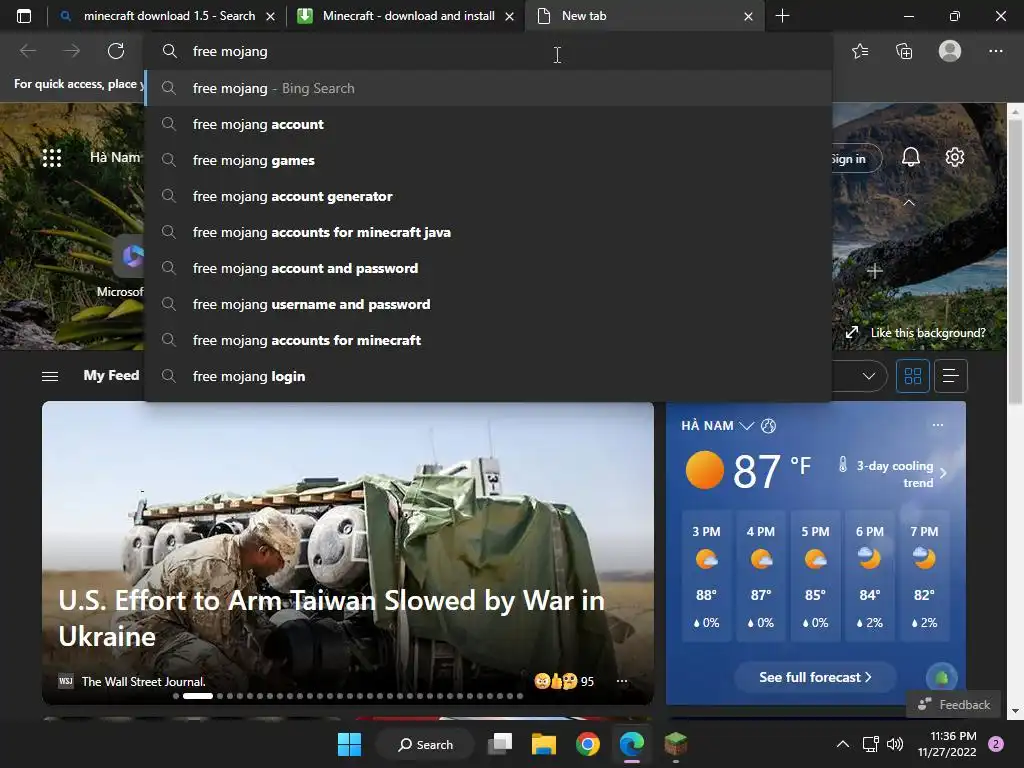The width and height of the screenshot is (1024, 768).
Task: Click the My Feed label
Action: (111, 376)
